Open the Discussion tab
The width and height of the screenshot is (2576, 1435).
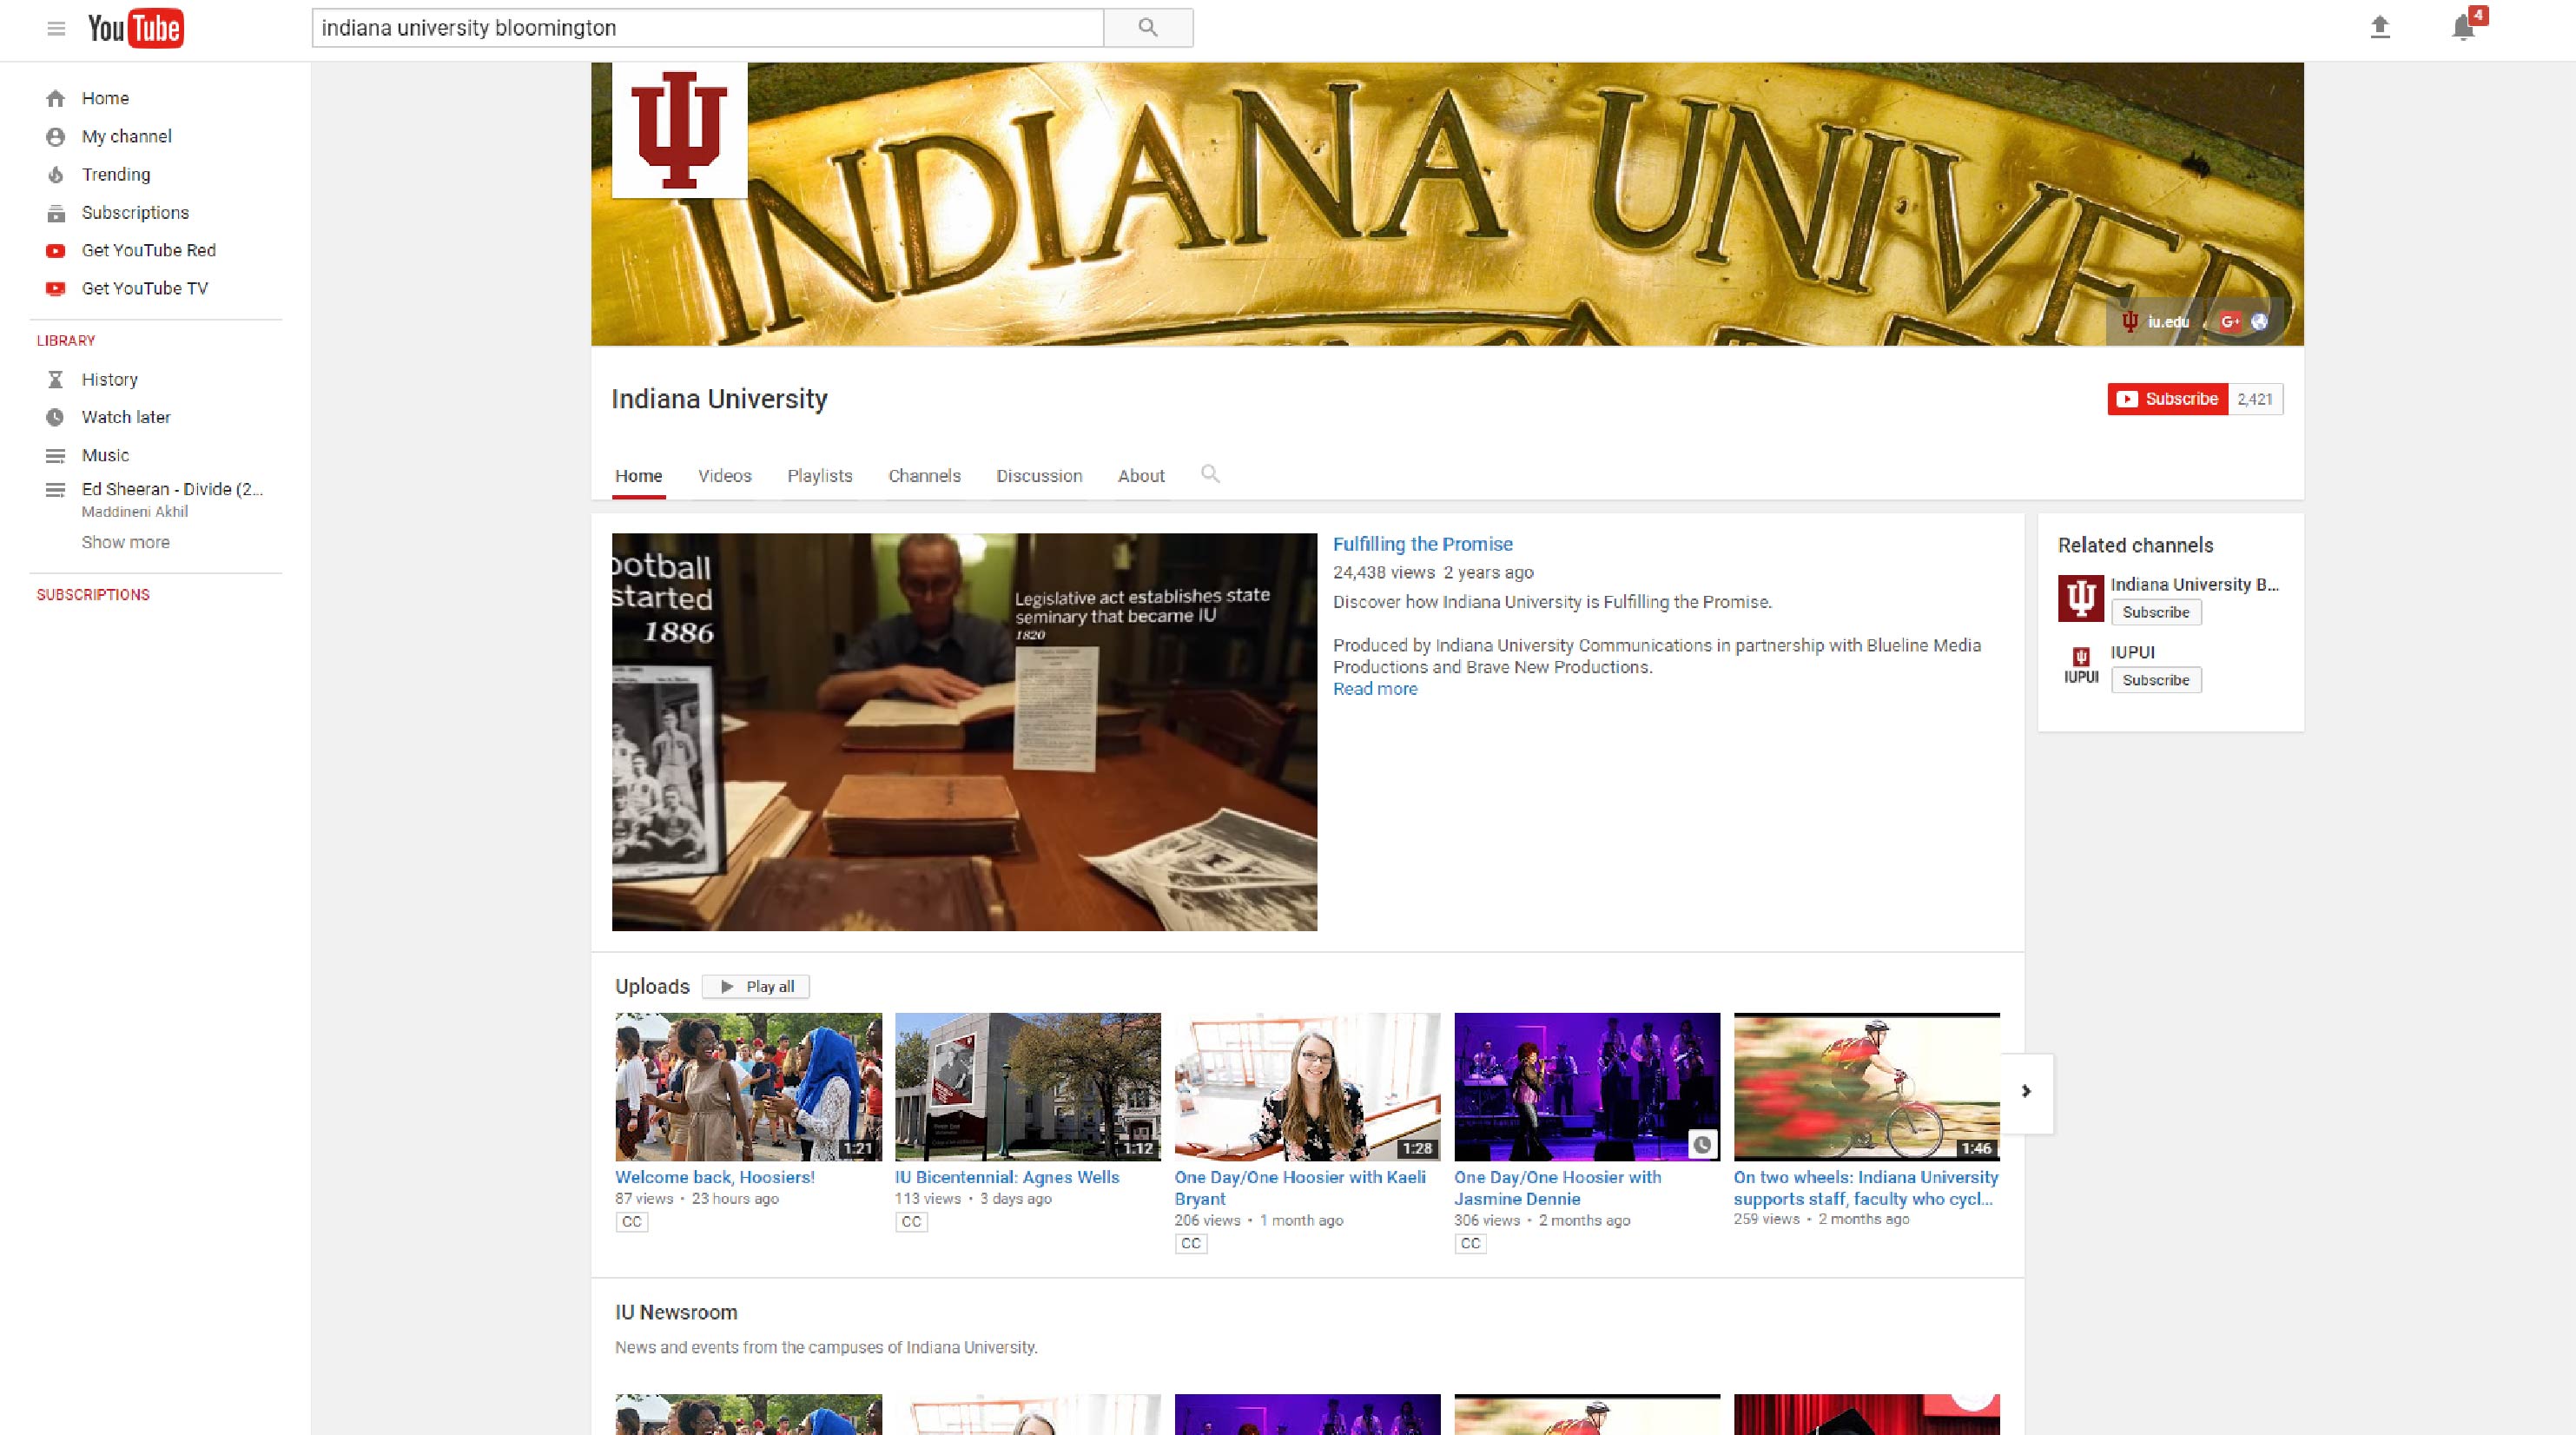coord(1039,476)
